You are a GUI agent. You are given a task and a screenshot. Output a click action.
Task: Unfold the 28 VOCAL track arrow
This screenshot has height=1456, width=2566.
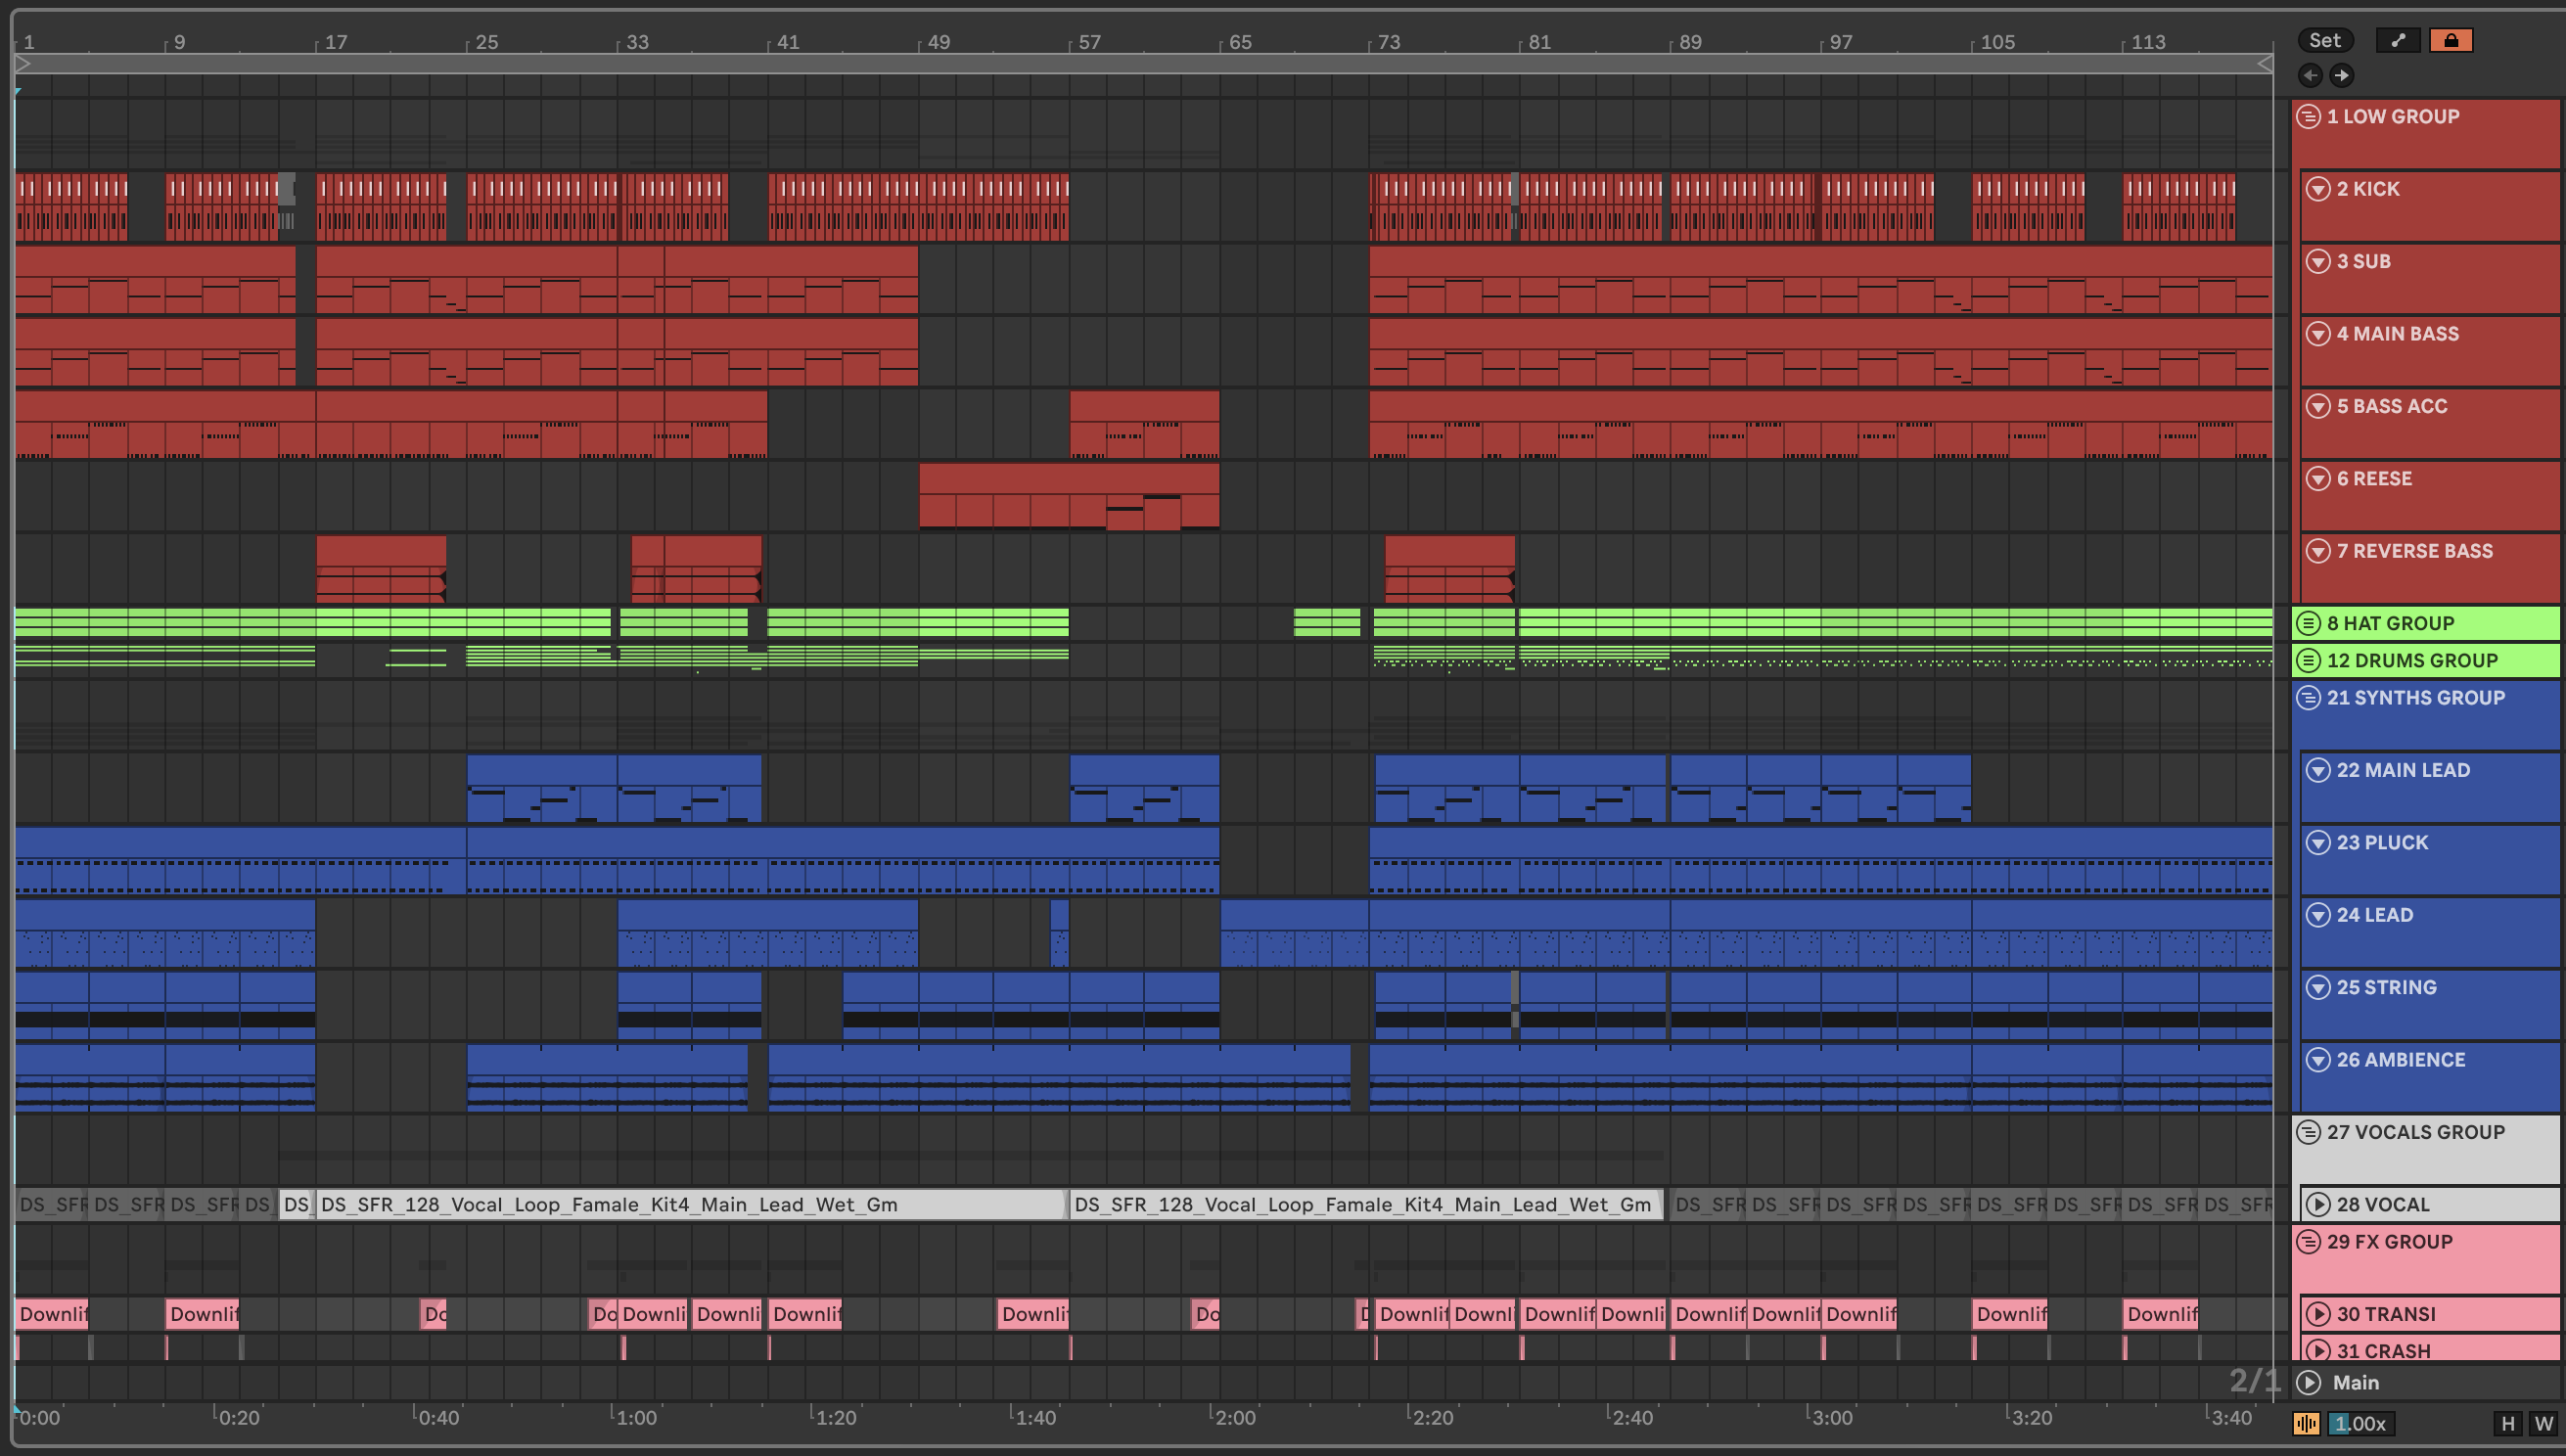[x=2318, y=1204]
